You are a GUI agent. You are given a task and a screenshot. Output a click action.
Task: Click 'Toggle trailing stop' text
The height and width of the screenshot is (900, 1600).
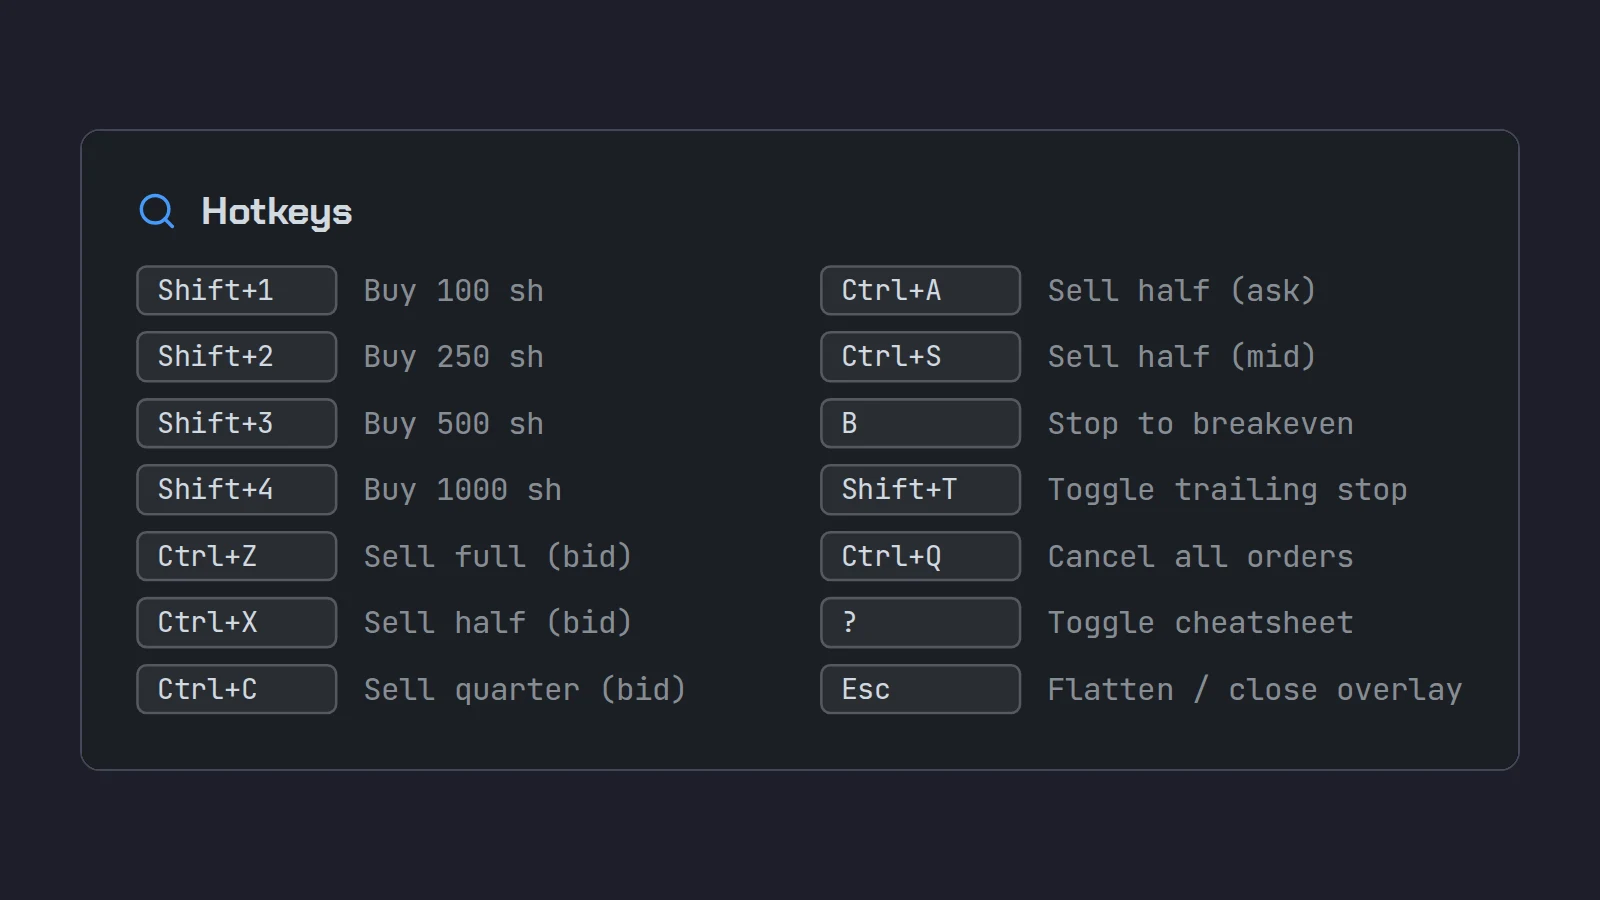1228,490
